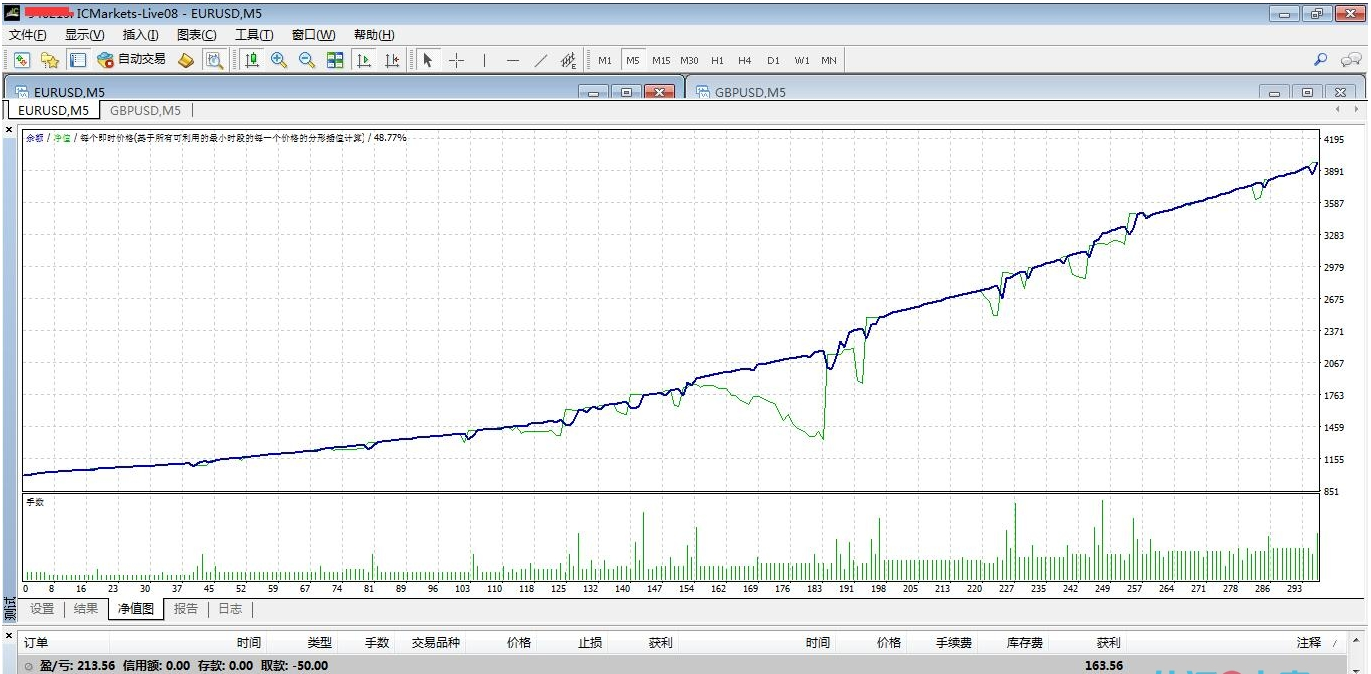Open search with the magnifier icon
Viewport: 1371px width, 674px height.
[x=1320, y=60]
